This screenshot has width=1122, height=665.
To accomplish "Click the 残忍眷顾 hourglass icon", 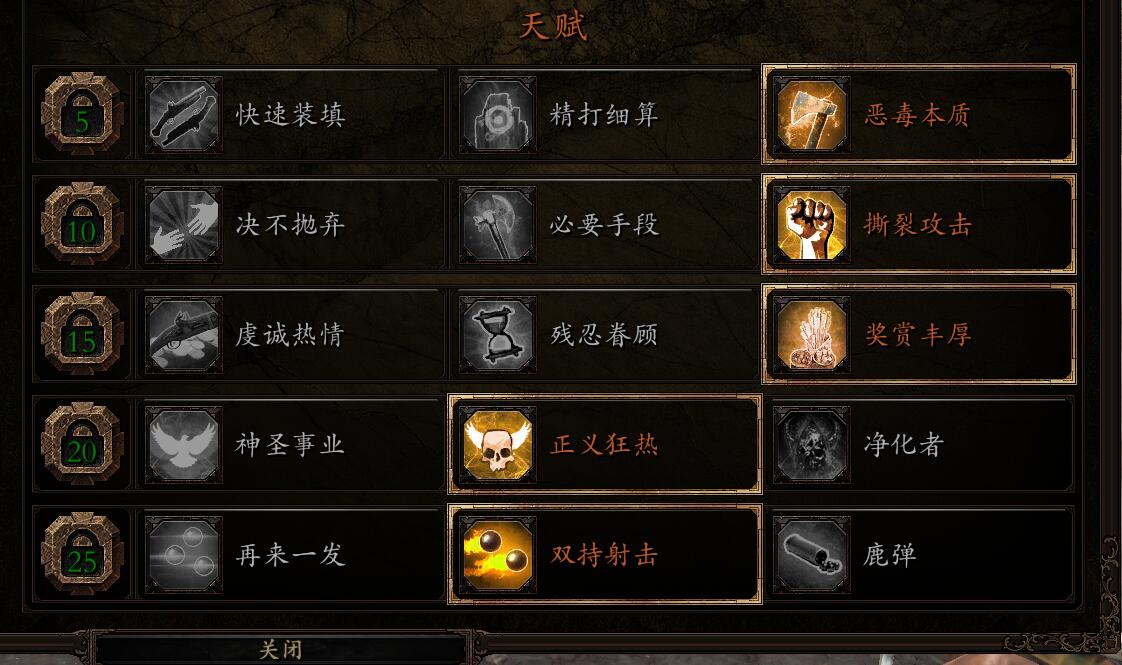I will point(497,334).
